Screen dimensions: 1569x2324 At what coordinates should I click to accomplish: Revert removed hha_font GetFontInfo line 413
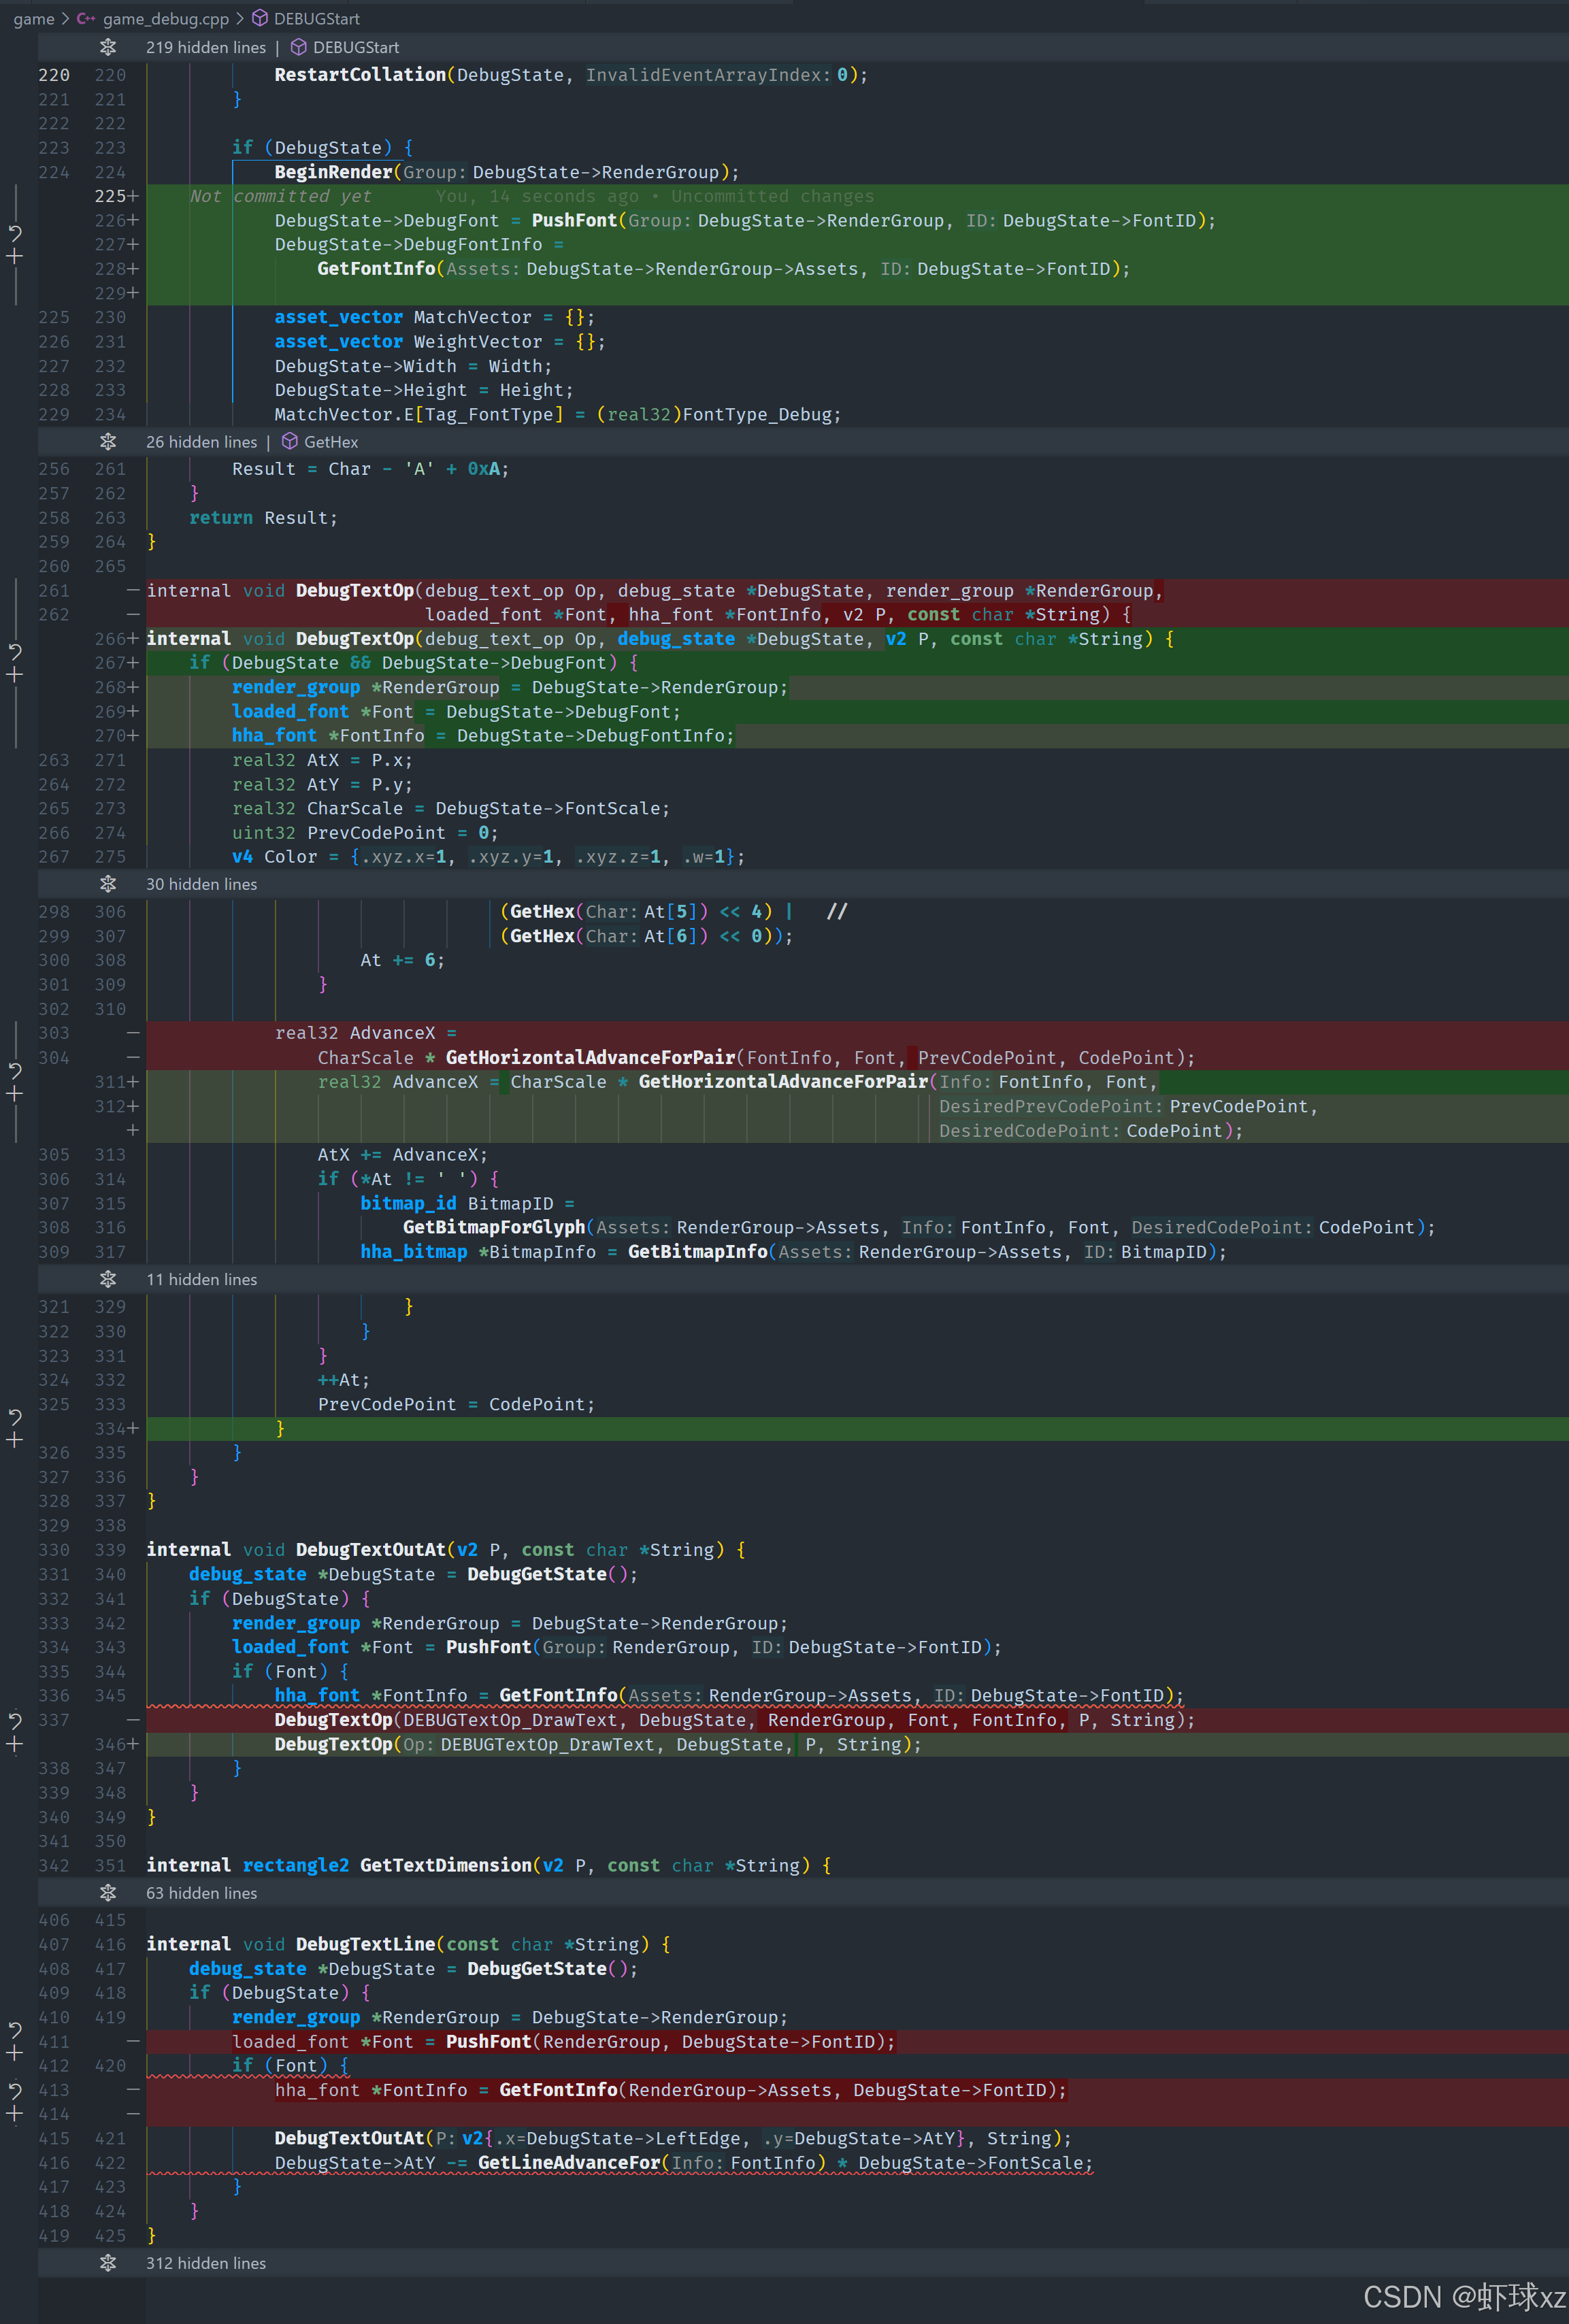(x=15, y=2090)
